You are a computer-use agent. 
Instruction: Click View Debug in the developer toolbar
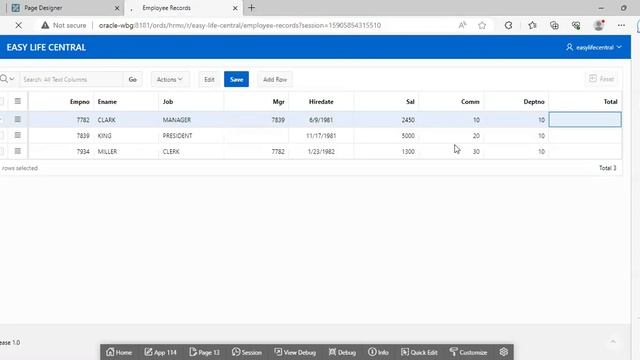coord(295,352)
